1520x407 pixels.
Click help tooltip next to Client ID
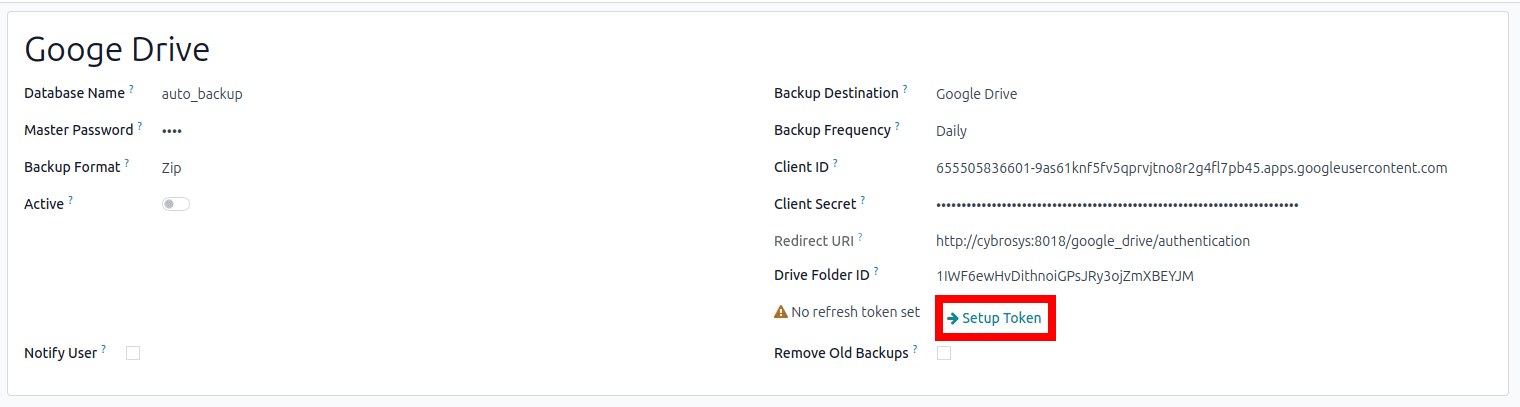[835, 164]
